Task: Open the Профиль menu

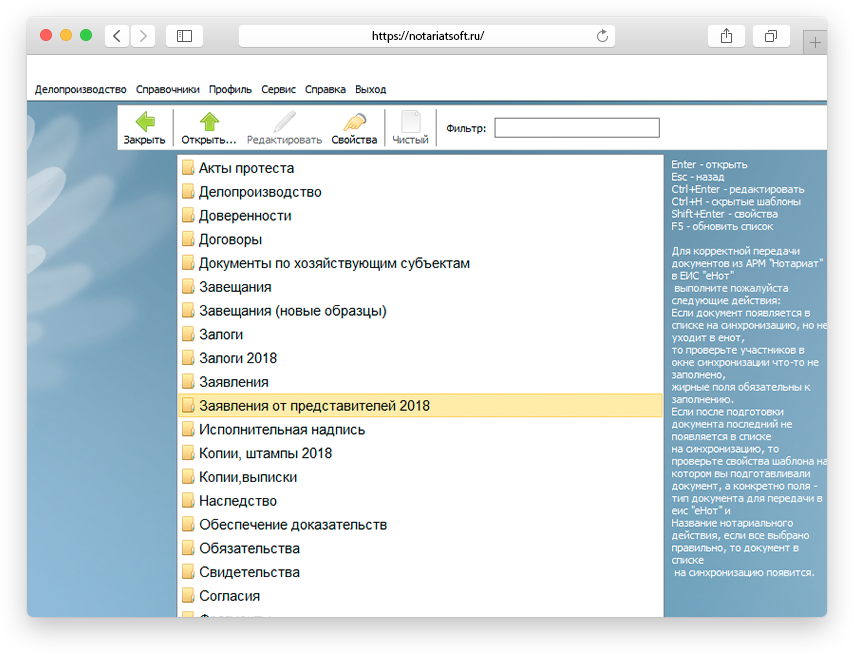Action: (230, 89)
